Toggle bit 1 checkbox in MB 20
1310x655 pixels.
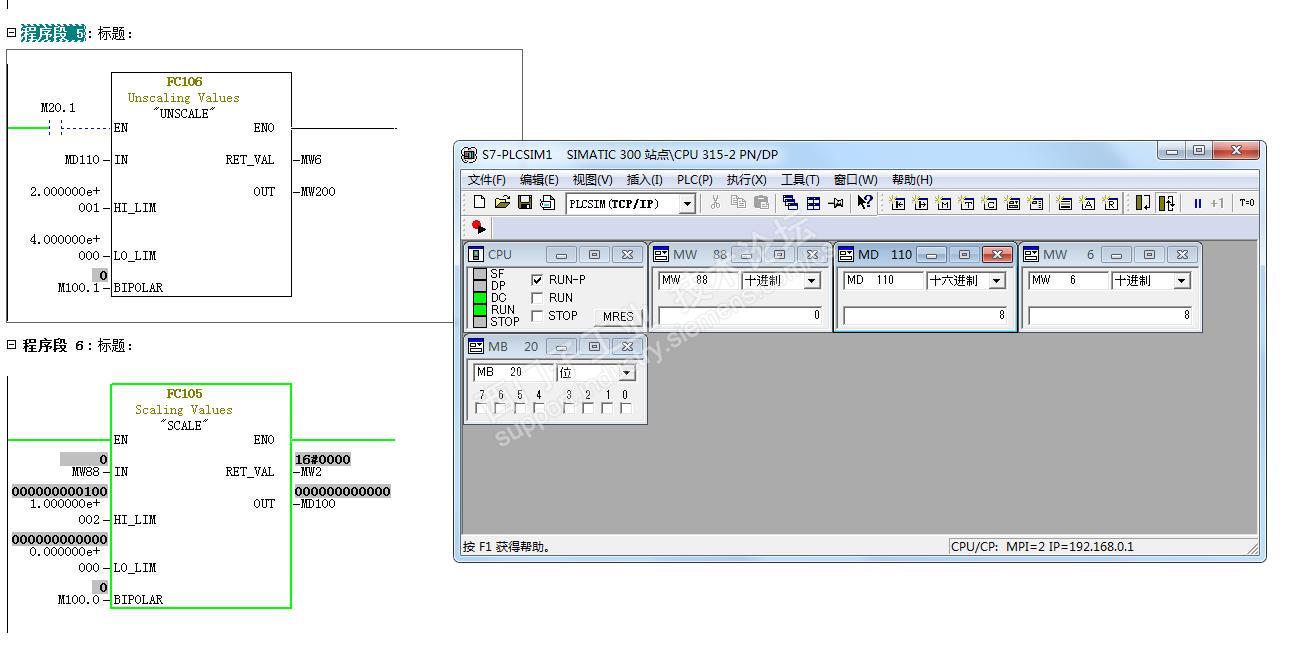pyautogui.click(x=607, y=408)
